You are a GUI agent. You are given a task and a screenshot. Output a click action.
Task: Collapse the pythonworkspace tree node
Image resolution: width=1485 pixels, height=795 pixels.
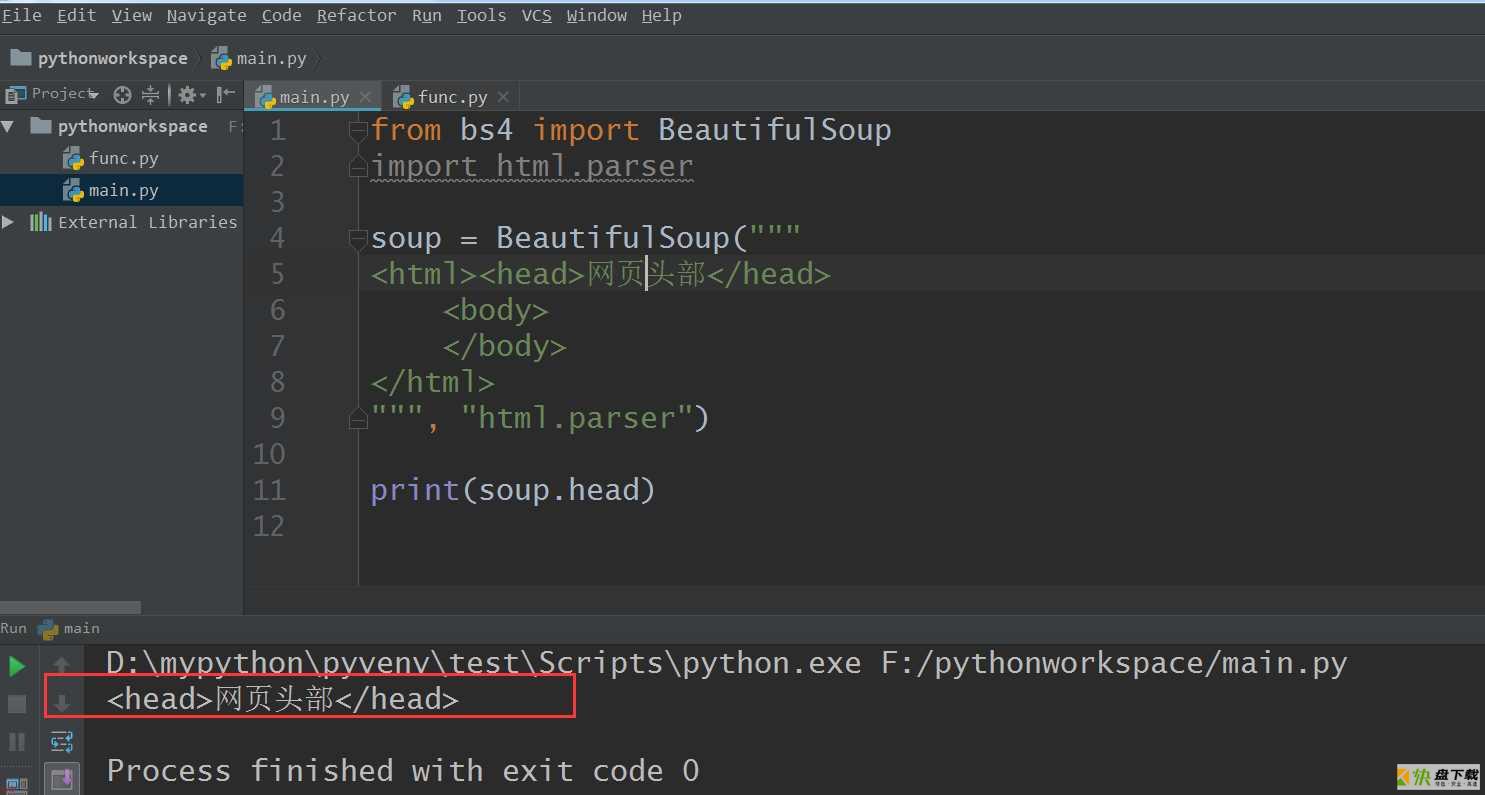(8, 126)
